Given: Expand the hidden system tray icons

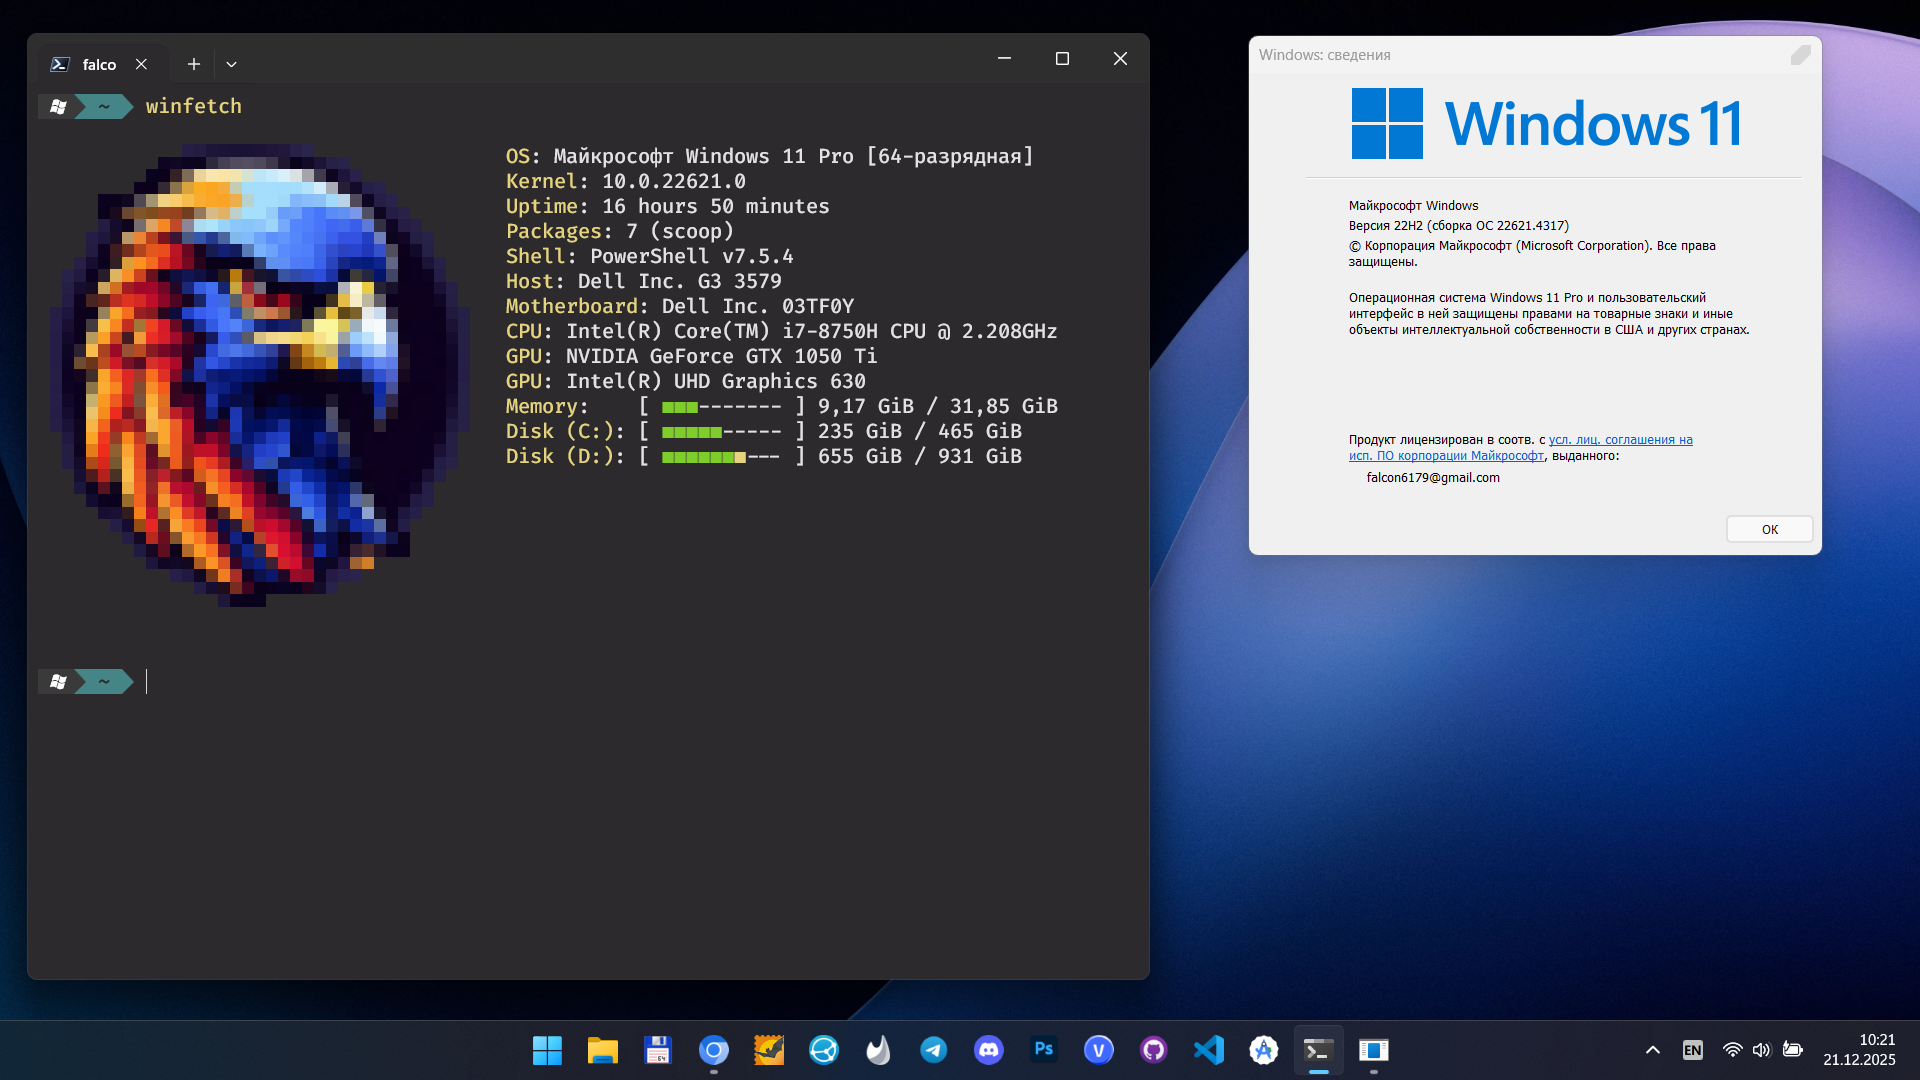Looking at the screenshot, I should (x=1652, y=1050).
